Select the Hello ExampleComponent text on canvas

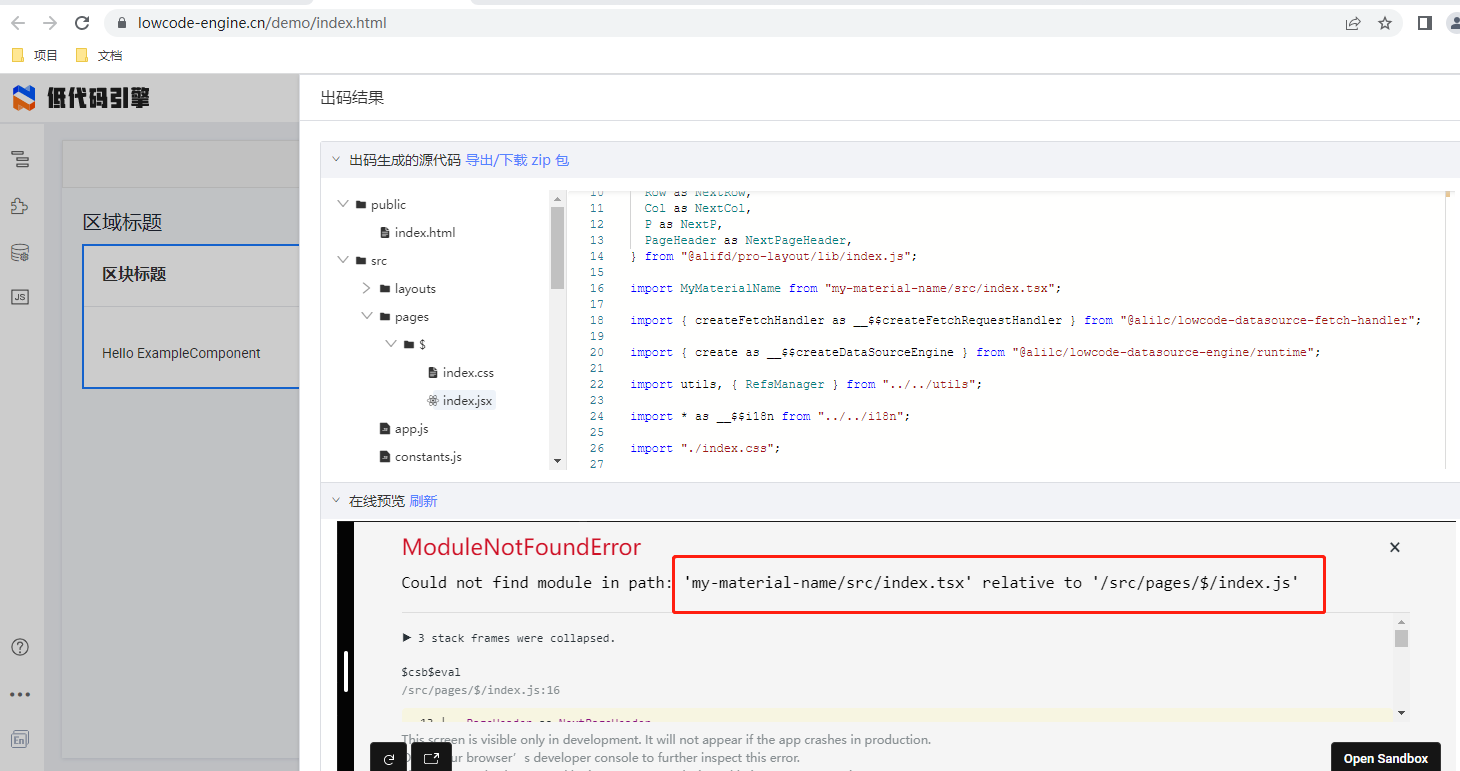click(181, 353)
